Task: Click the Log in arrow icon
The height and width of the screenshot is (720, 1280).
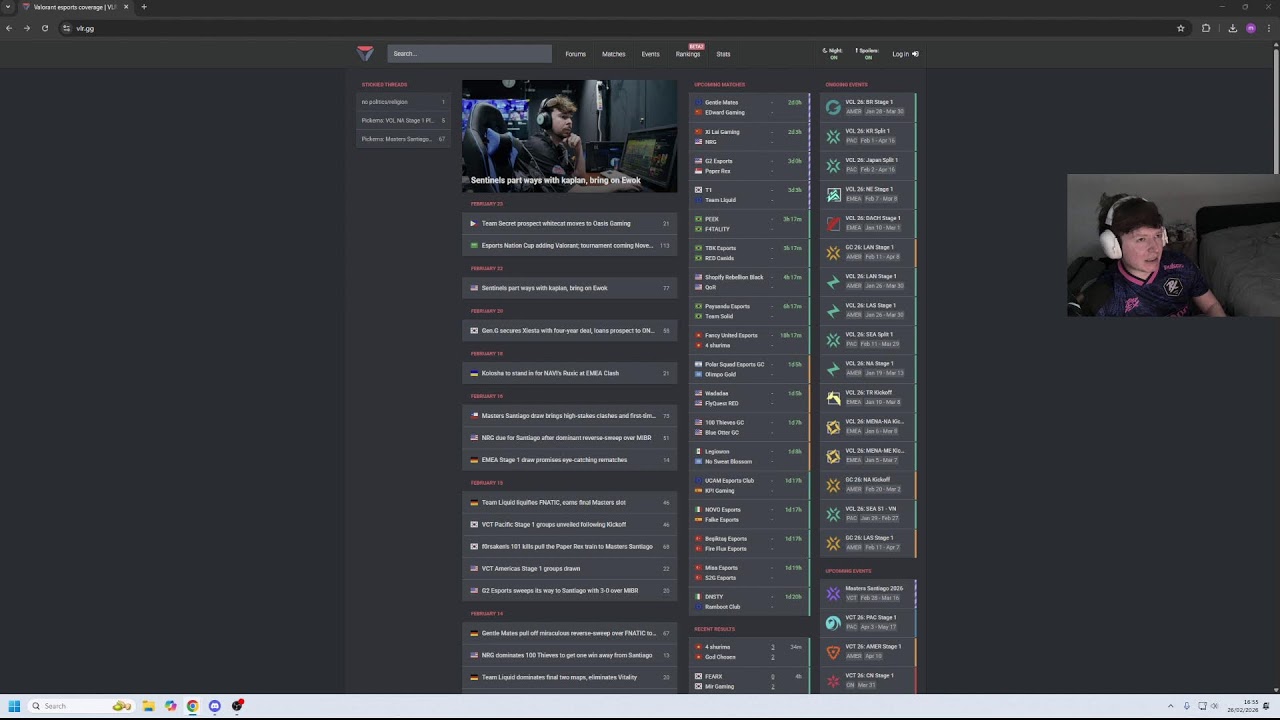Action: (915, 54)
